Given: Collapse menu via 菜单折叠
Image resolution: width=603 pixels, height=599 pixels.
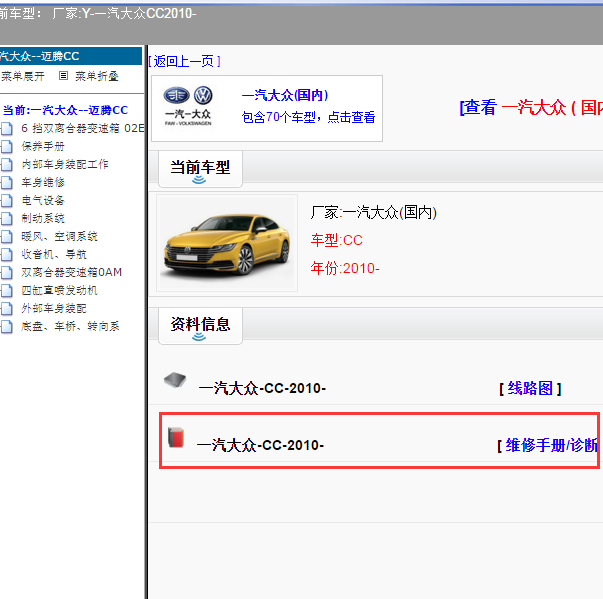Looking at the screenshot, I should pos(97,76).
